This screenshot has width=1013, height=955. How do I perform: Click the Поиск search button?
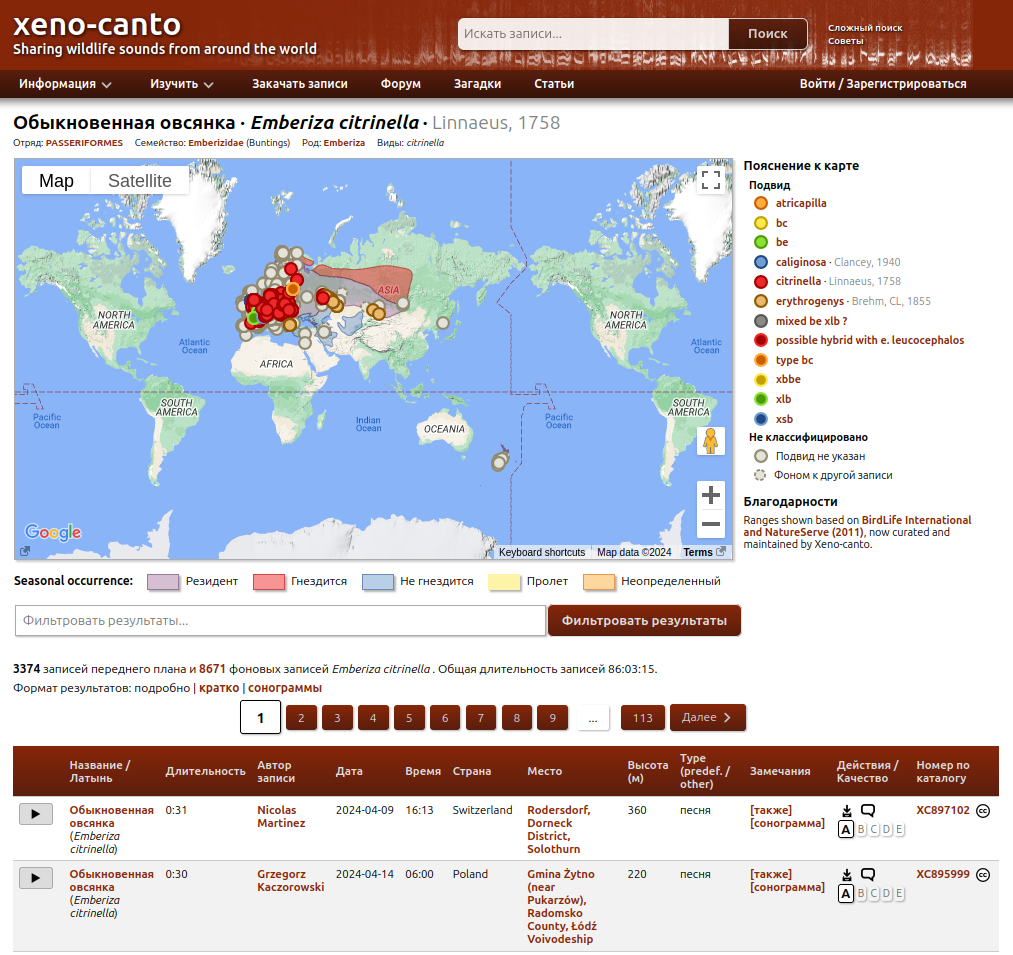(768, 34)
